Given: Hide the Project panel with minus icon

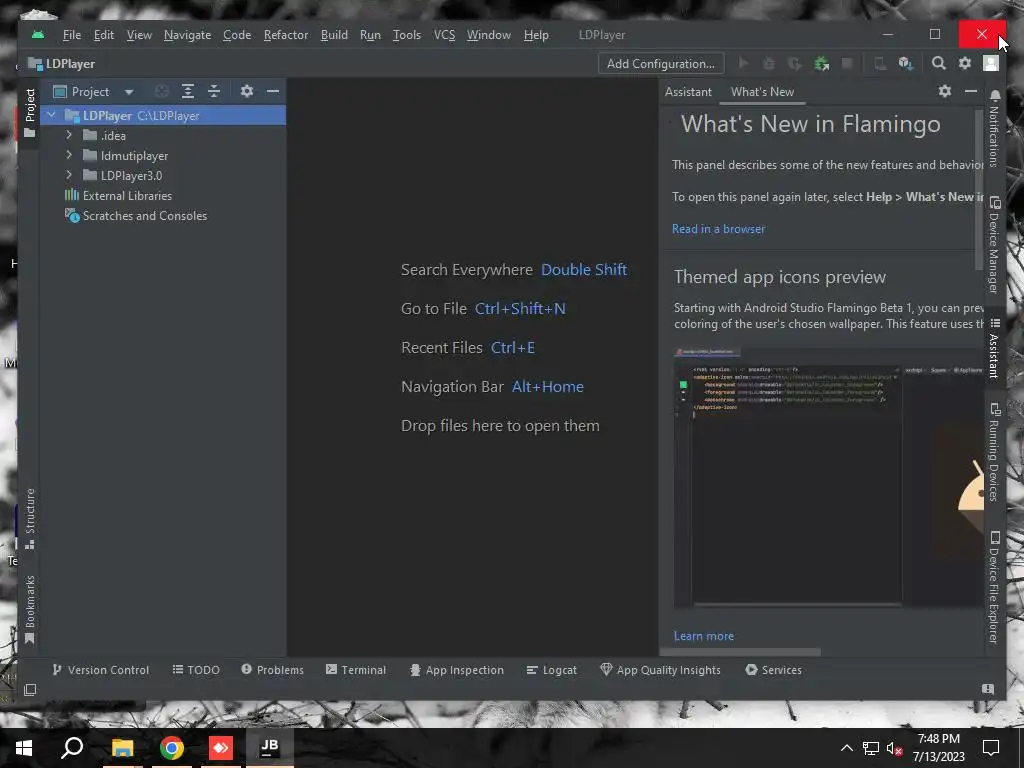Looking at the screenshot, I should coord(273,91).
